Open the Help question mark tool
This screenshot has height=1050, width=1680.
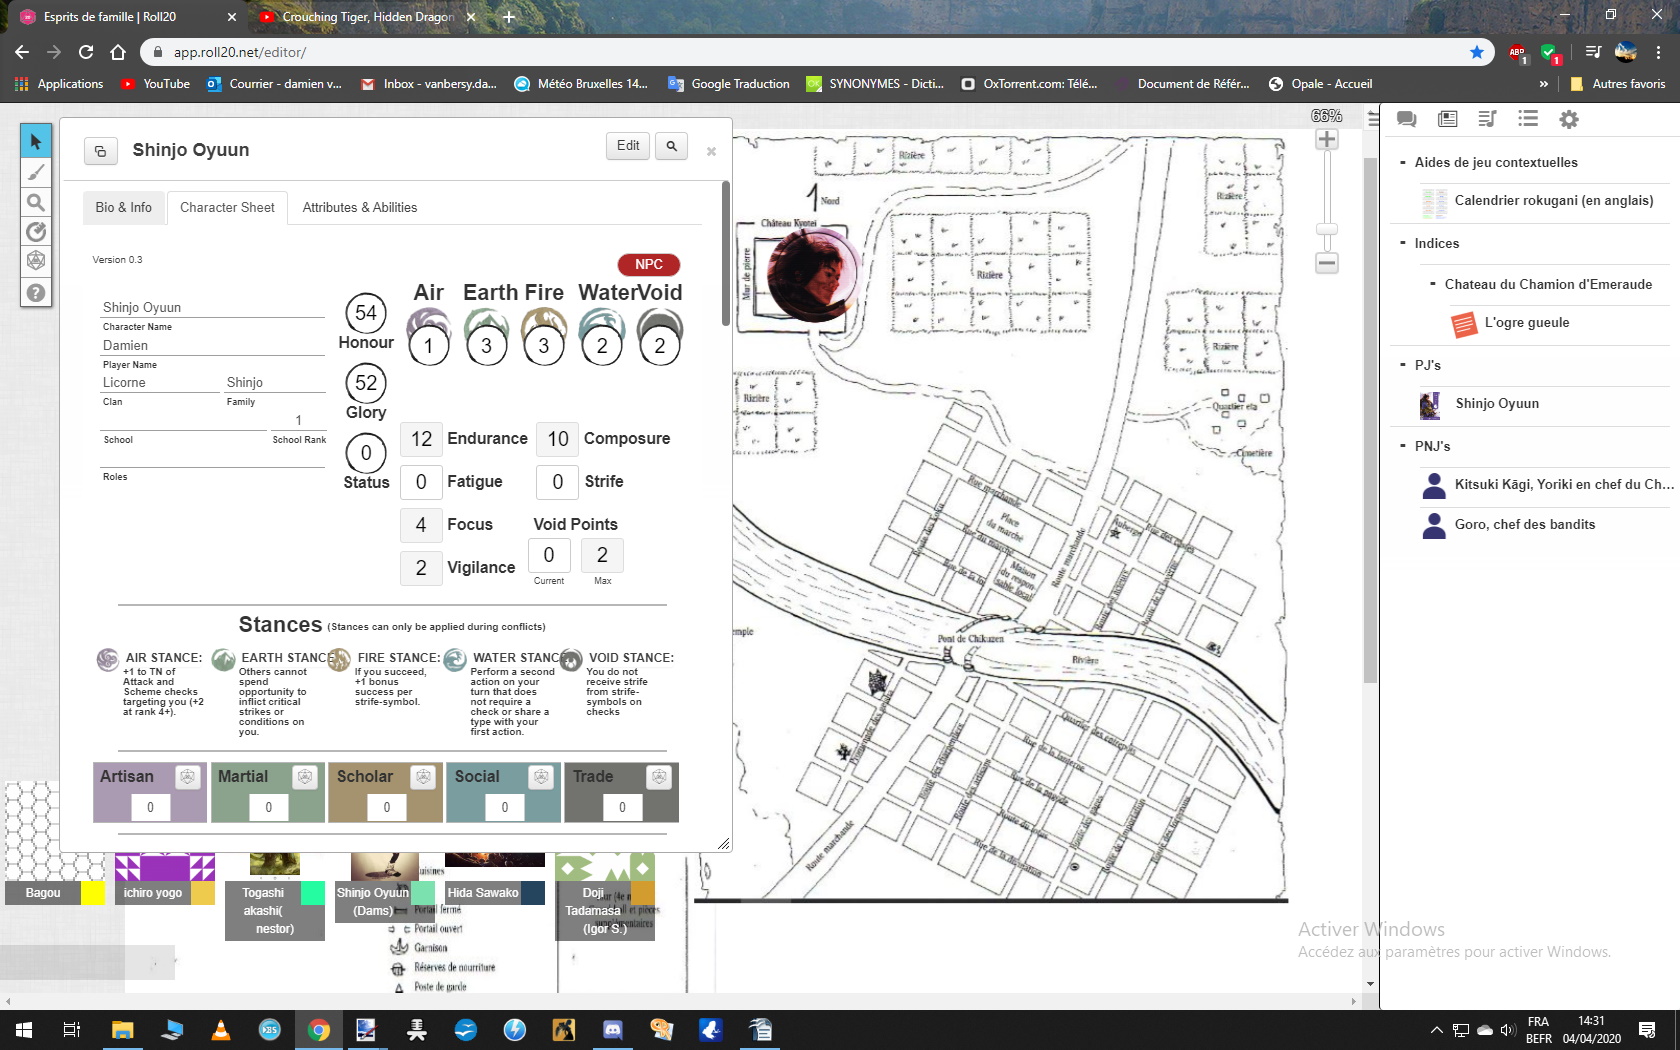point(36,292)
